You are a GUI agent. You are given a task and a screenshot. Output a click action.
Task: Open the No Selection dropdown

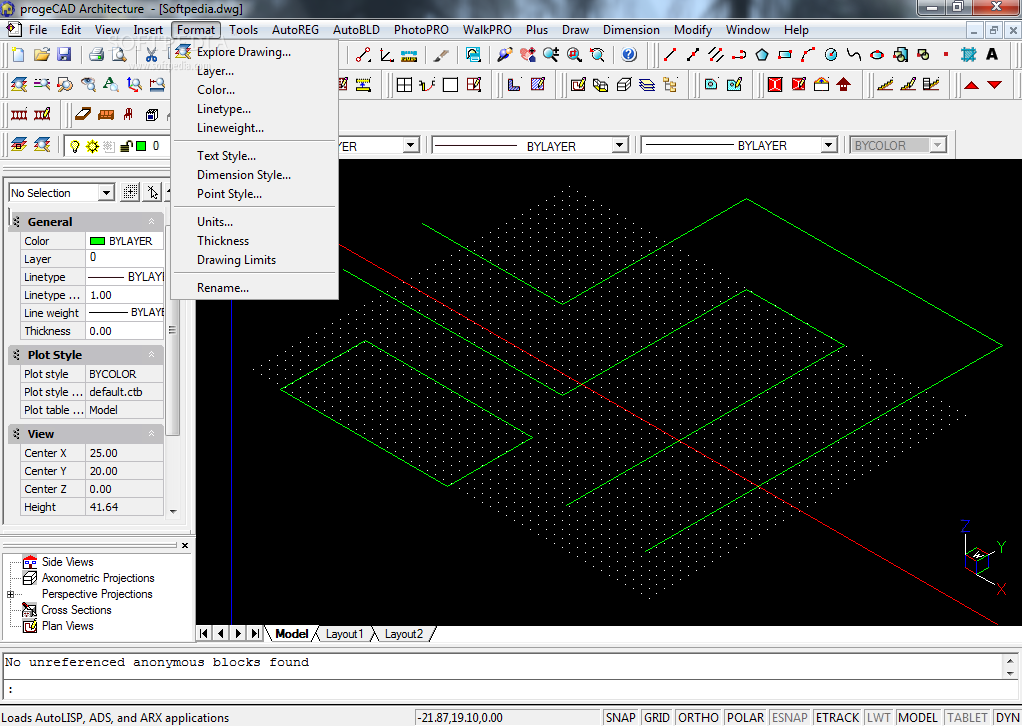pos(107,193)
